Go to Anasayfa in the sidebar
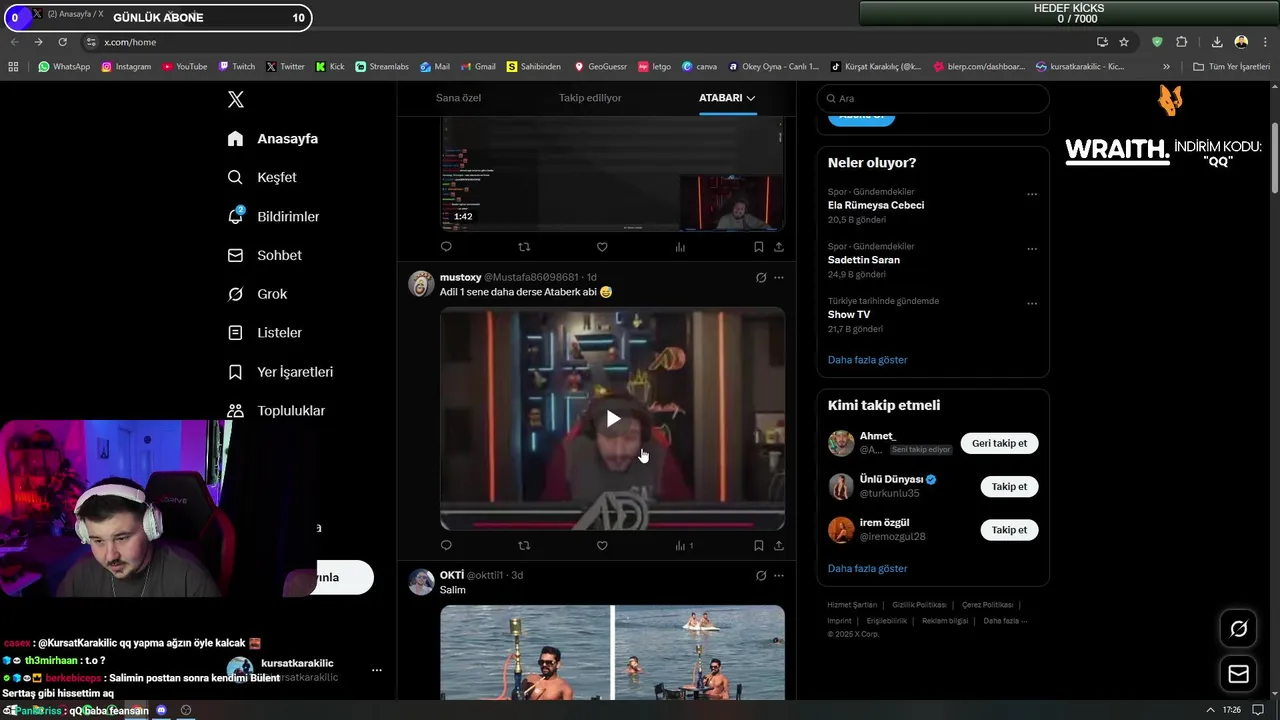This screenshot has height=720, width=1280. point(273,139)
